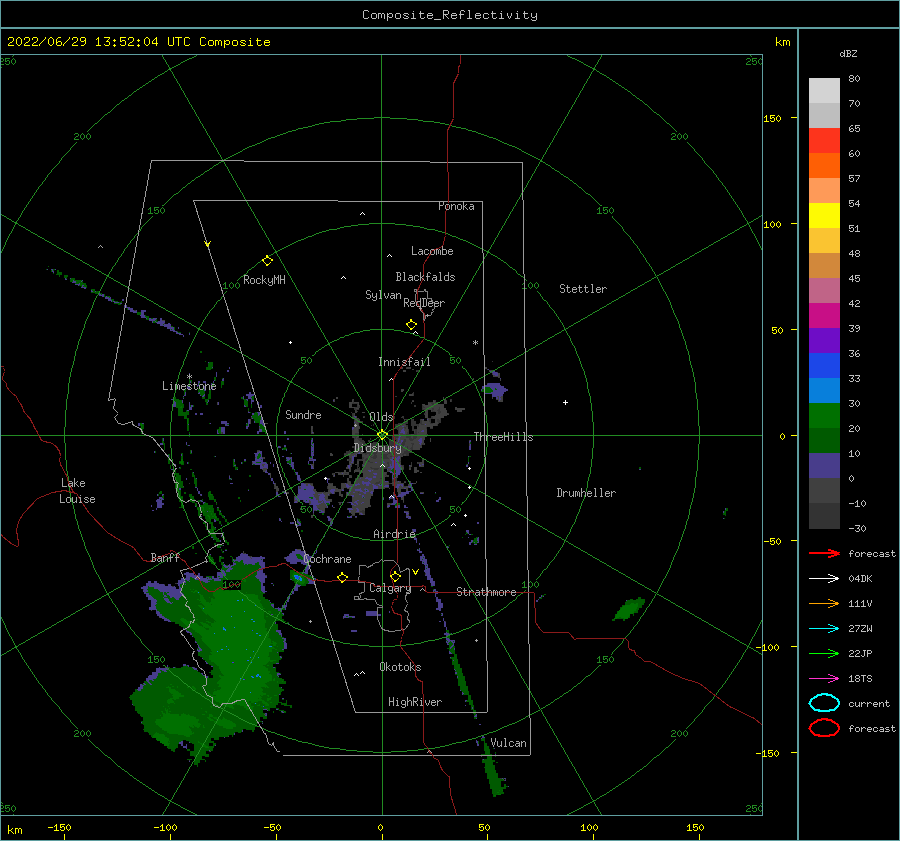Image resolution: width=900 pixels, height=841 pixels.
Task: Click the Banff town label
Action: pos(165,557)
